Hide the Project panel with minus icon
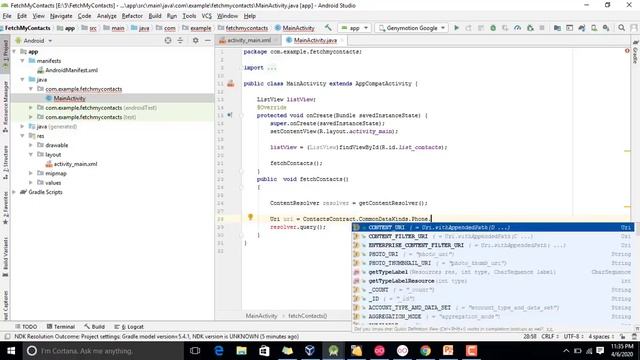This screenshot has width=640, height=360. (207, 40)
